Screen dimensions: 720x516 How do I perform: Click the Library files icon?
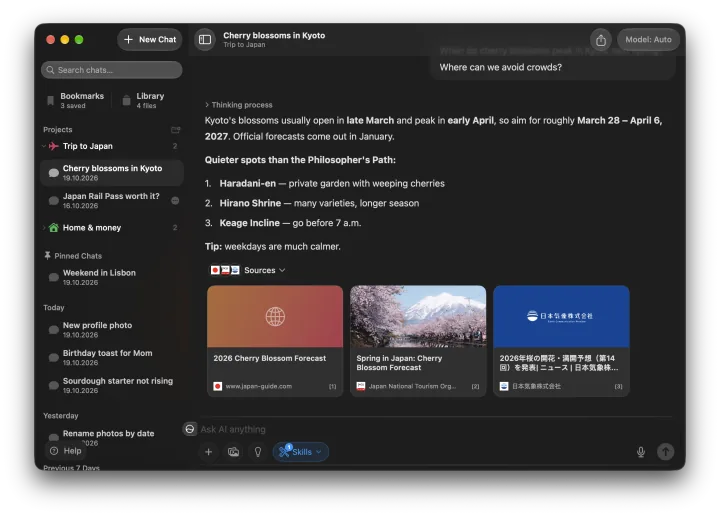tap(126, 101)
